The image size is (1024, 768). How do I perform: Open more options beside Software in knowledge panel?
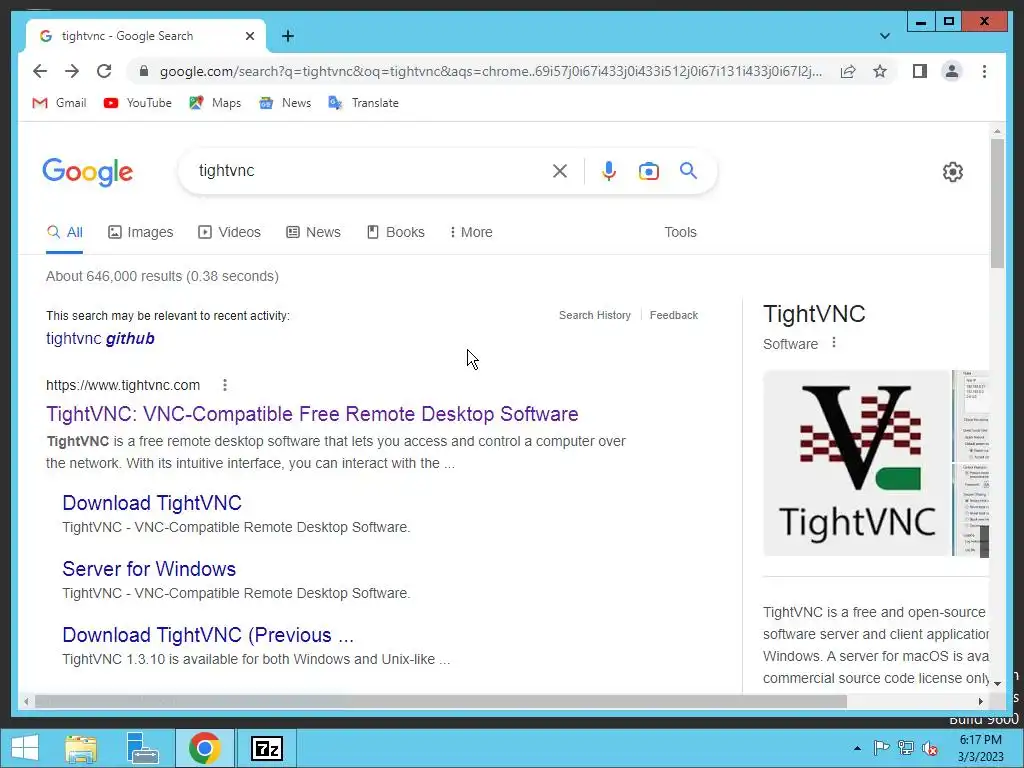(834, 343)
